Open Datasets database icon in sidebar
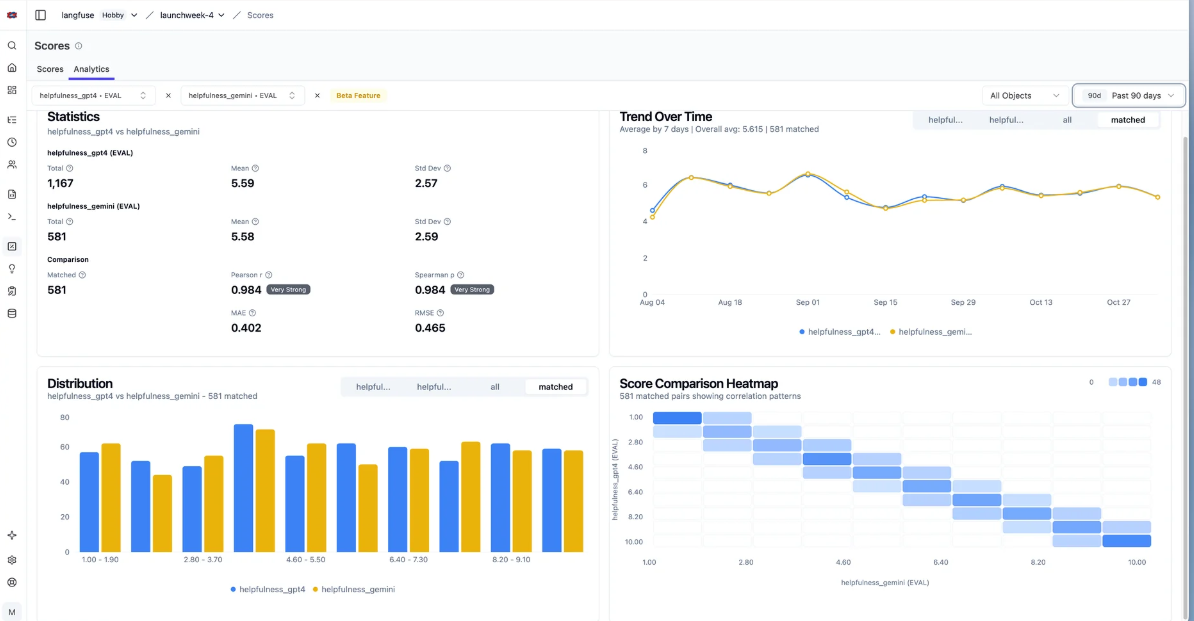This screenshot has width=1194, height=621. click(12, 314)
